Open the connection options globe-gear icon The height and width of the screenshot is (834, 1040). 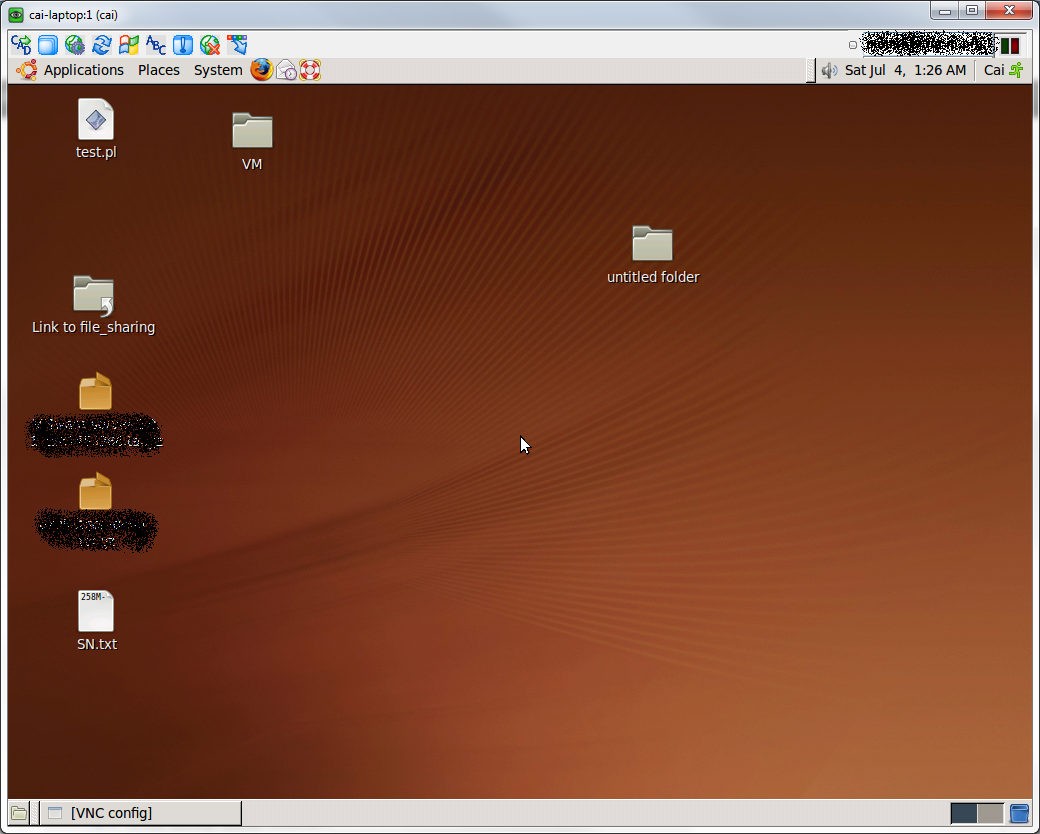click(x=75, y=45)
